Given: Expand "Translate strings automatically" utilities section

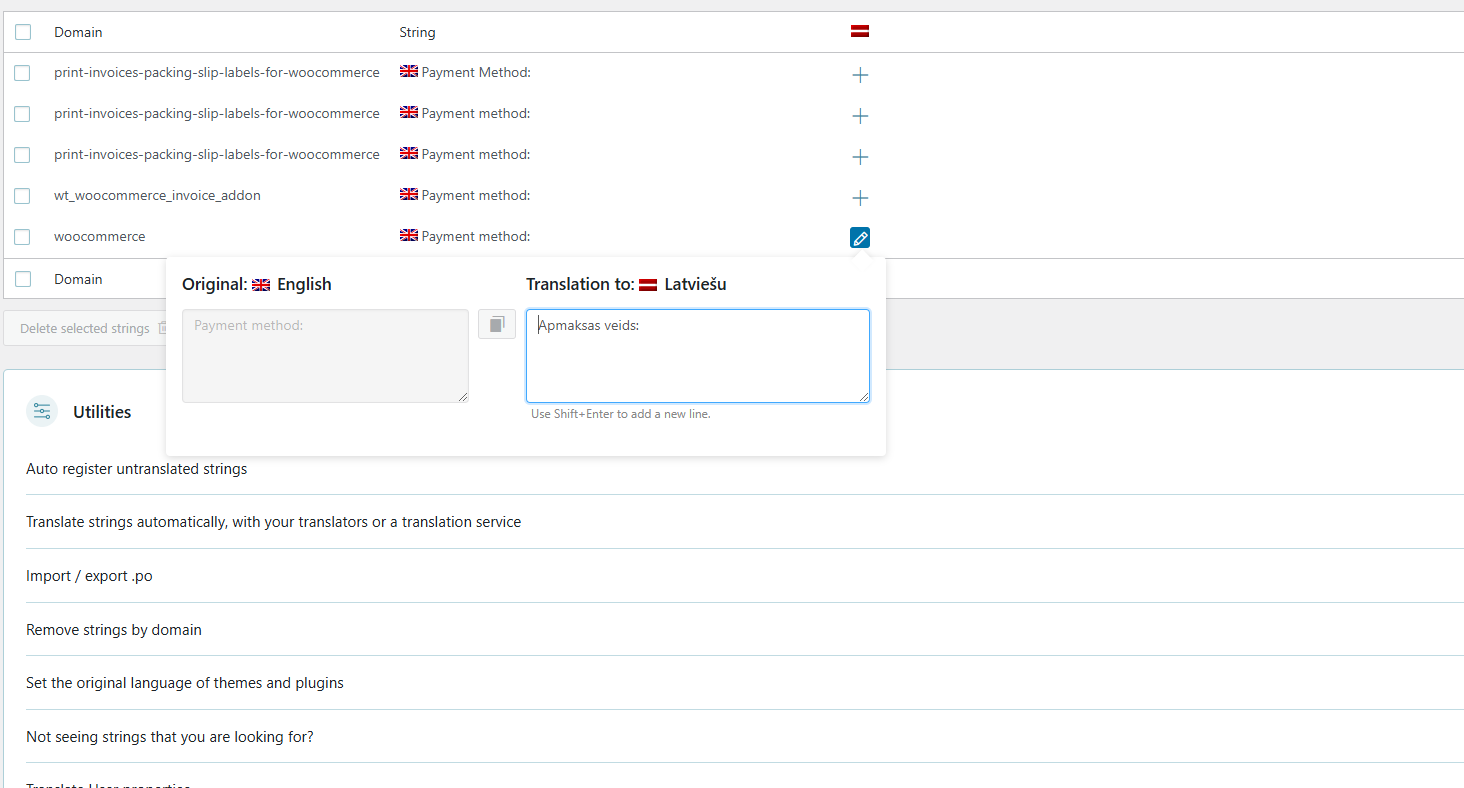Looking at the screenshot, I should point(273,522).
